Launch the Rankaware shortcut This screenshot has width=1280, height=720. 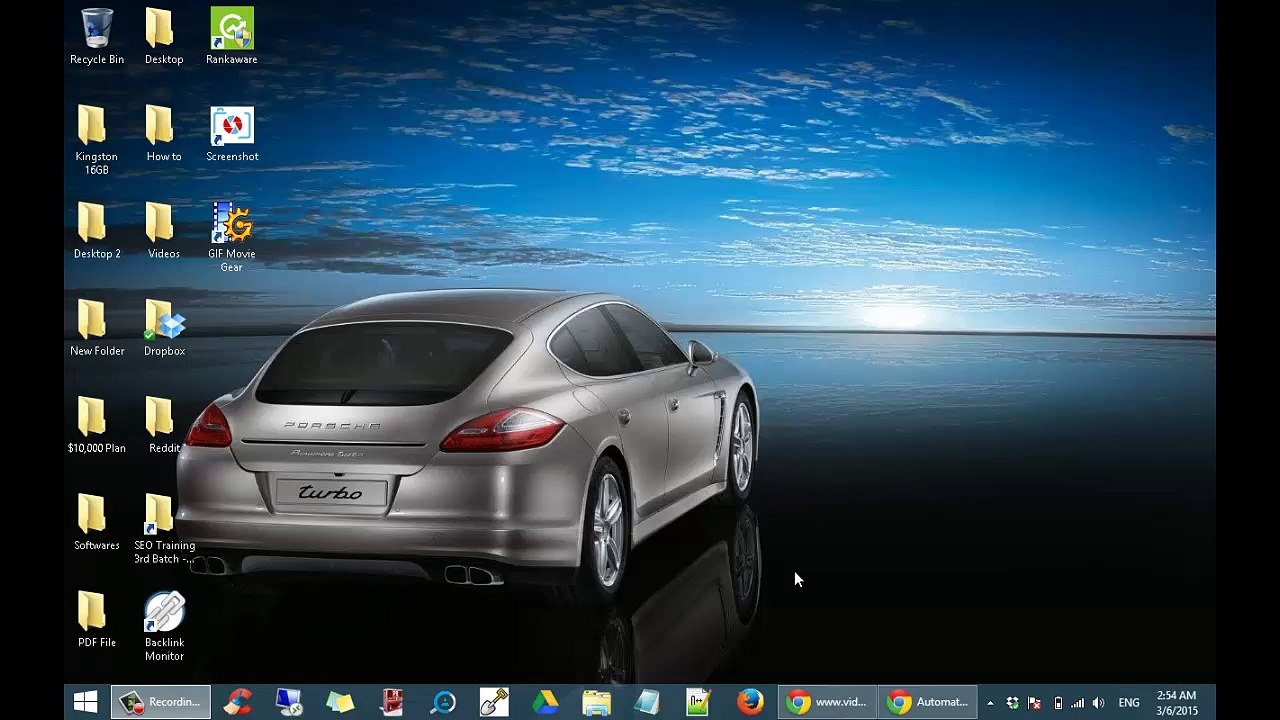click(x=232, y=37)
